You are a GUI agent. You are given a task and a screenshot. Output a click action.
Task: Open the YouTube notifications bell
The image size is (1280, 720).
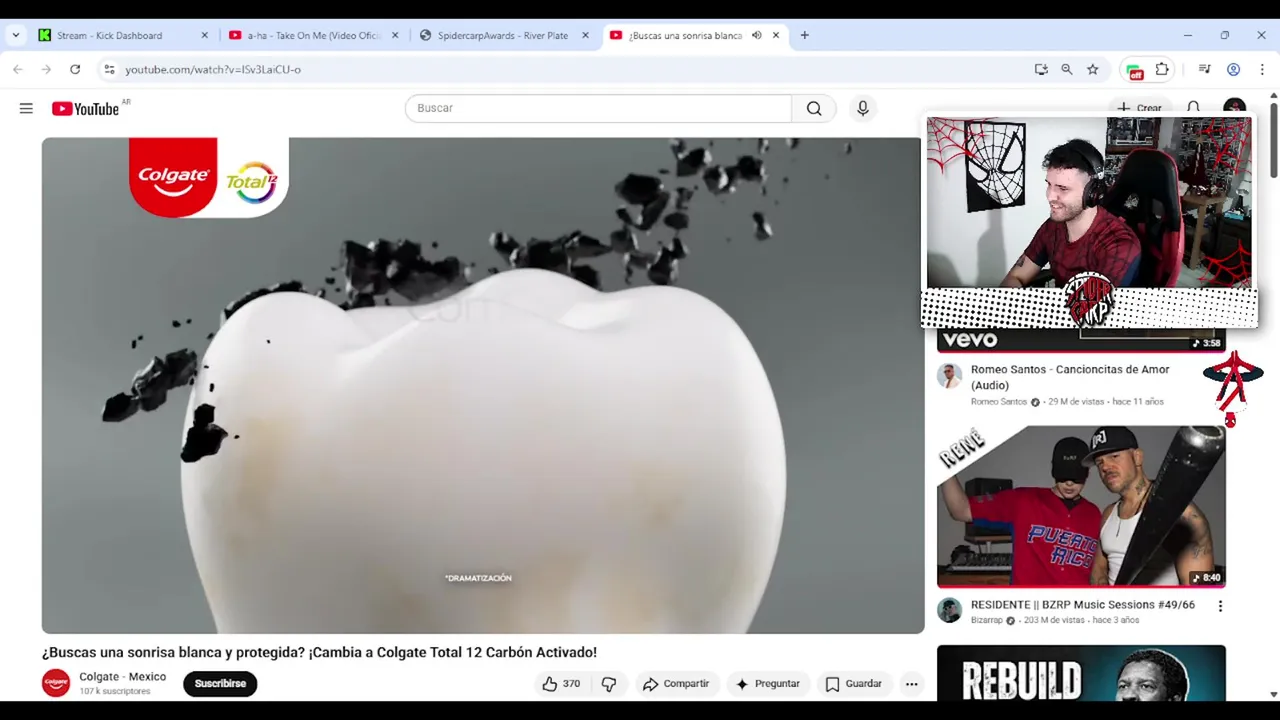[x=1193, y=108]
